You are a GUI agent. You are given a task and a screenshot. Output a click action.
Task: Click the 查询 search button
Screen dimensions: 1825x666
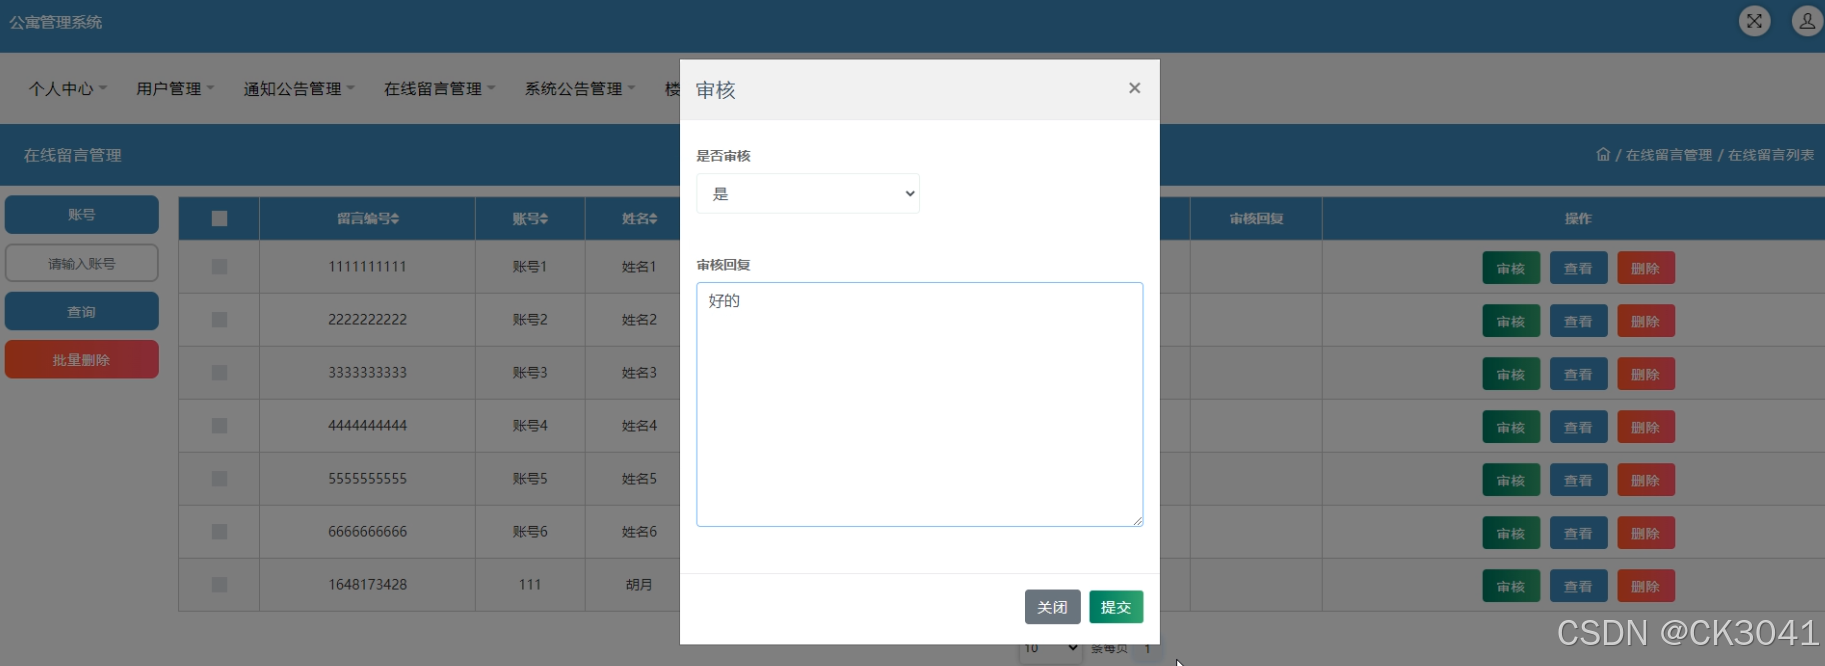pos(82,312)
